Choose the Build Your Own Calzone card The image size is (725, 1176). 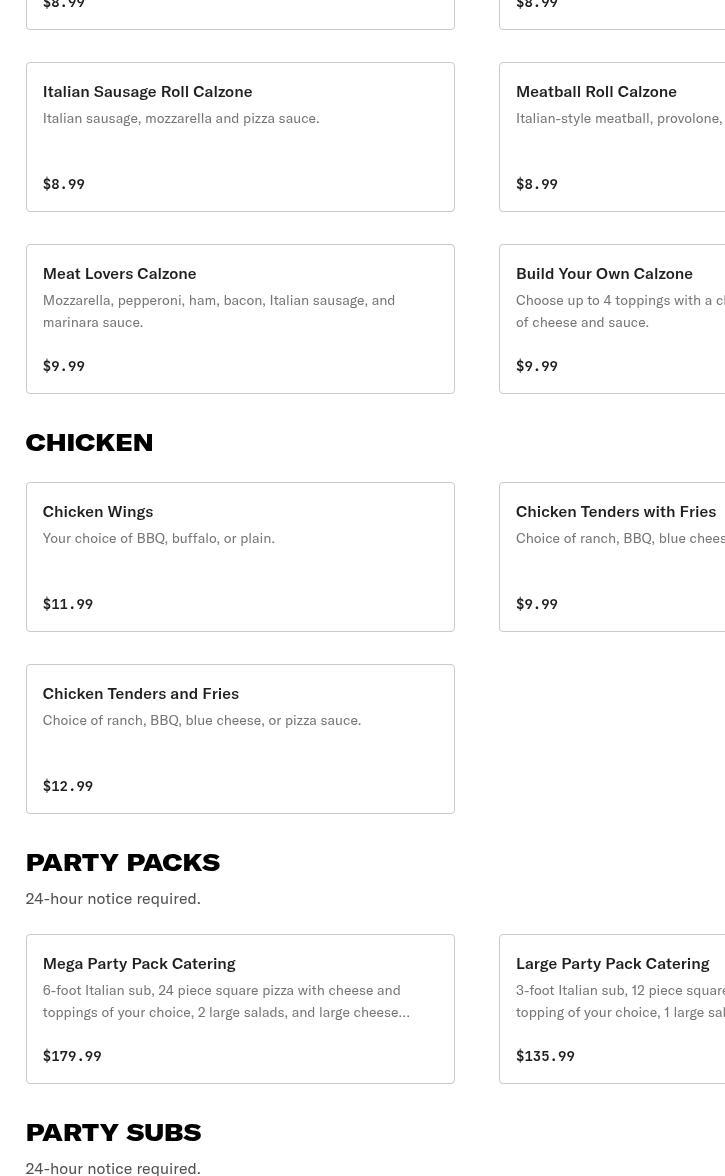click(612, 319)
